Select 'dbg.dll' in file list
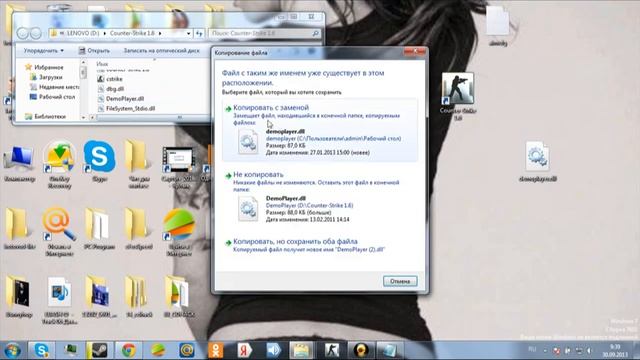 111,89
